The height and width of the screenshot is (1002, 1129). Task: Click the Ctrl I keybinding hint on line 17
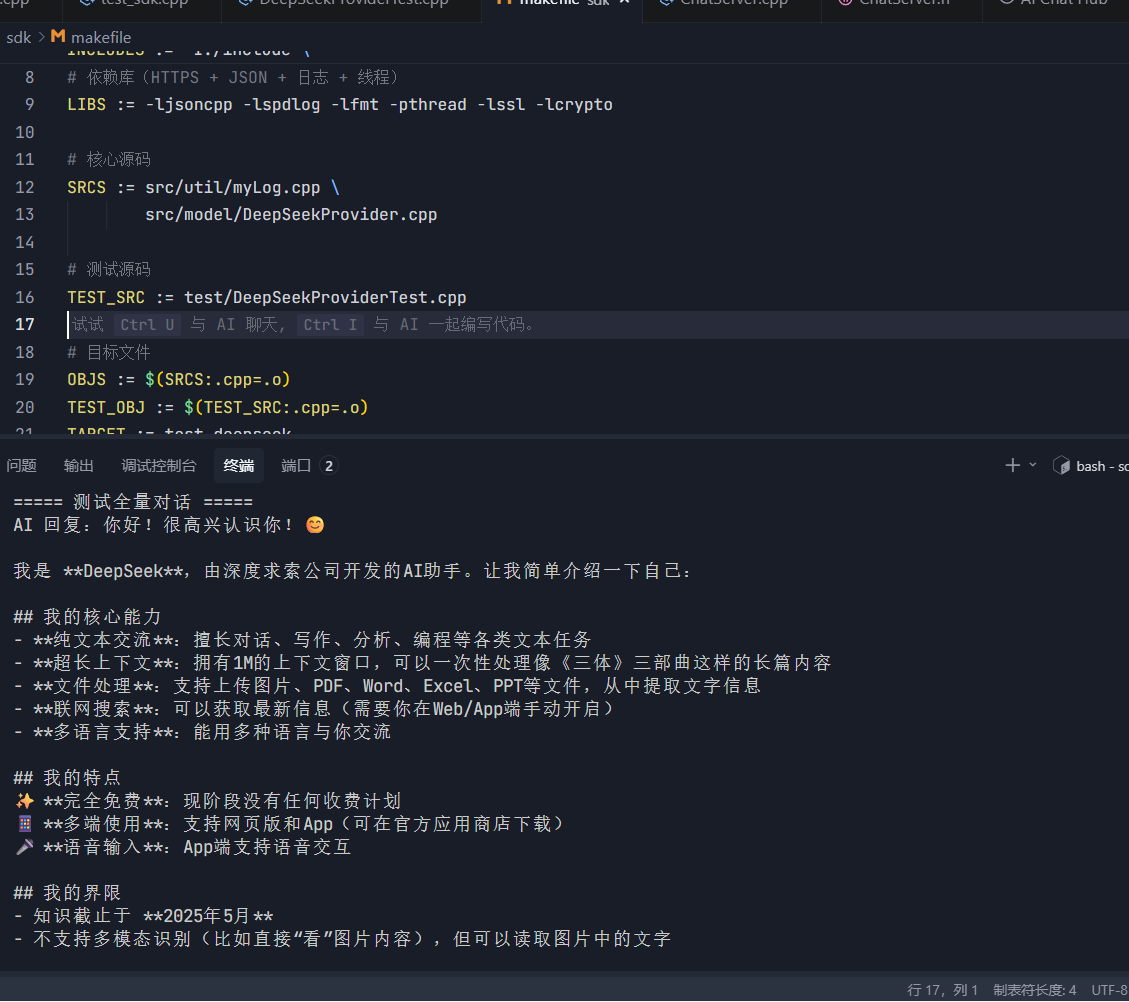tap(330, 325)
